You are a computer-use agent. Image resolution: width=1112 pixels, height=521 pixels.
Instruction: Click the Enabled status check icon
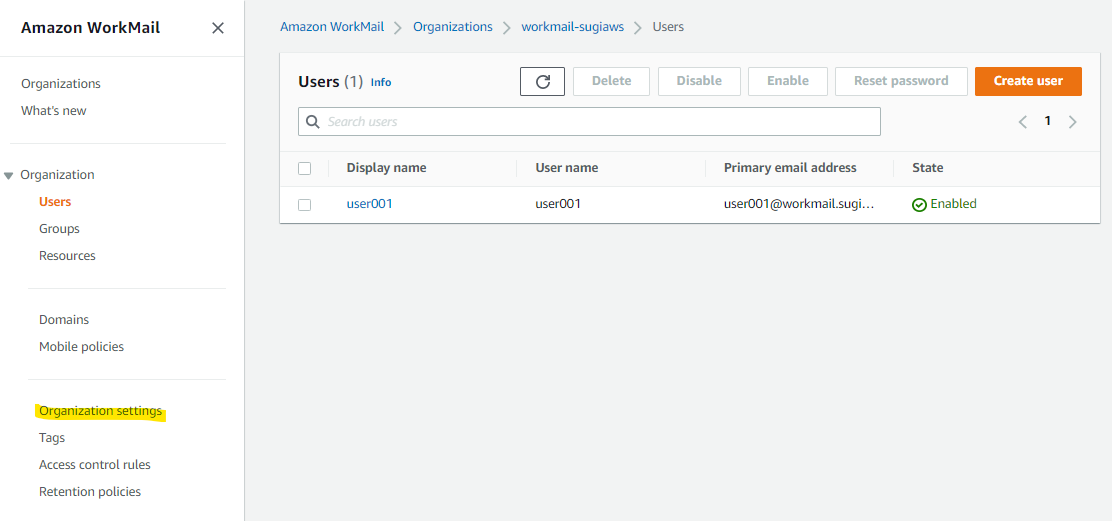pos(919,205)
